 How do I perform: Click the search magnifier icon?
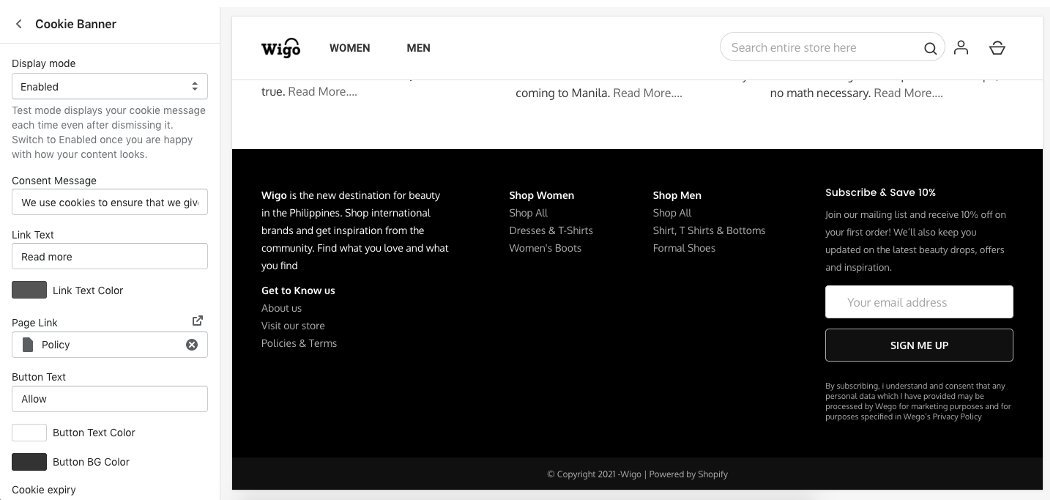pos(930,48)
